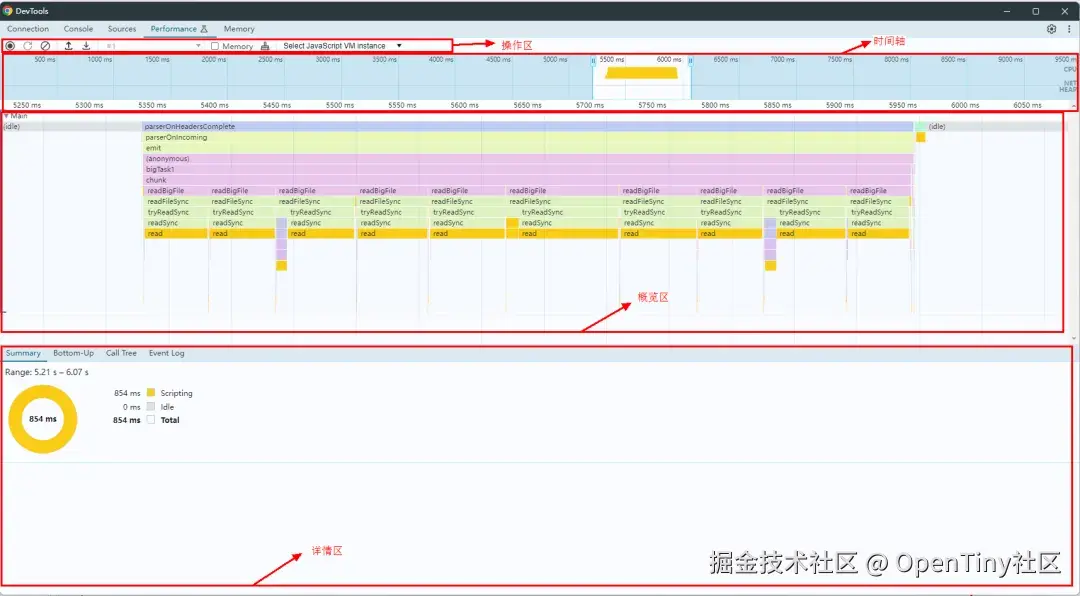The height and width of the screenshot is (596, 1080).
Task: Select the leftmost readFileSync call bar
Action: tap(176, 201)
